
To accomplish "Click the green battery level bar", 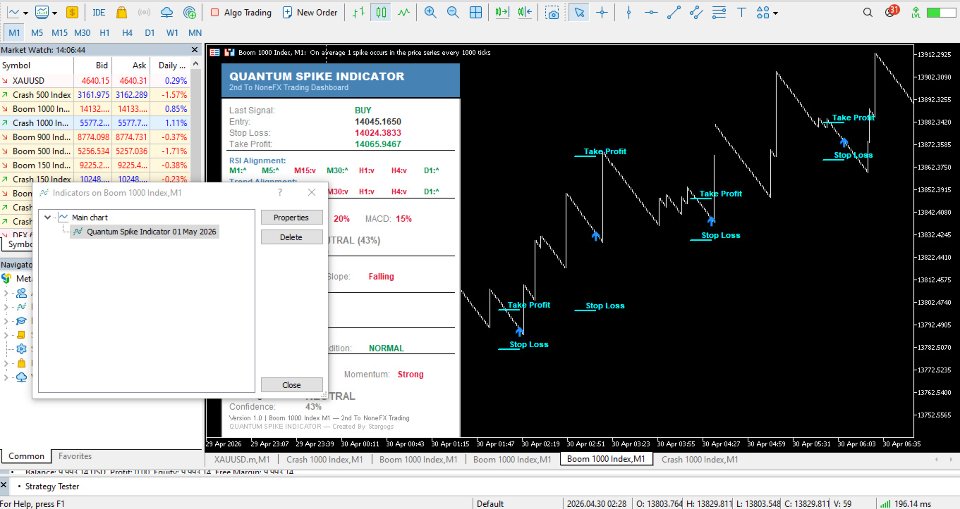I will coord(942,12).
